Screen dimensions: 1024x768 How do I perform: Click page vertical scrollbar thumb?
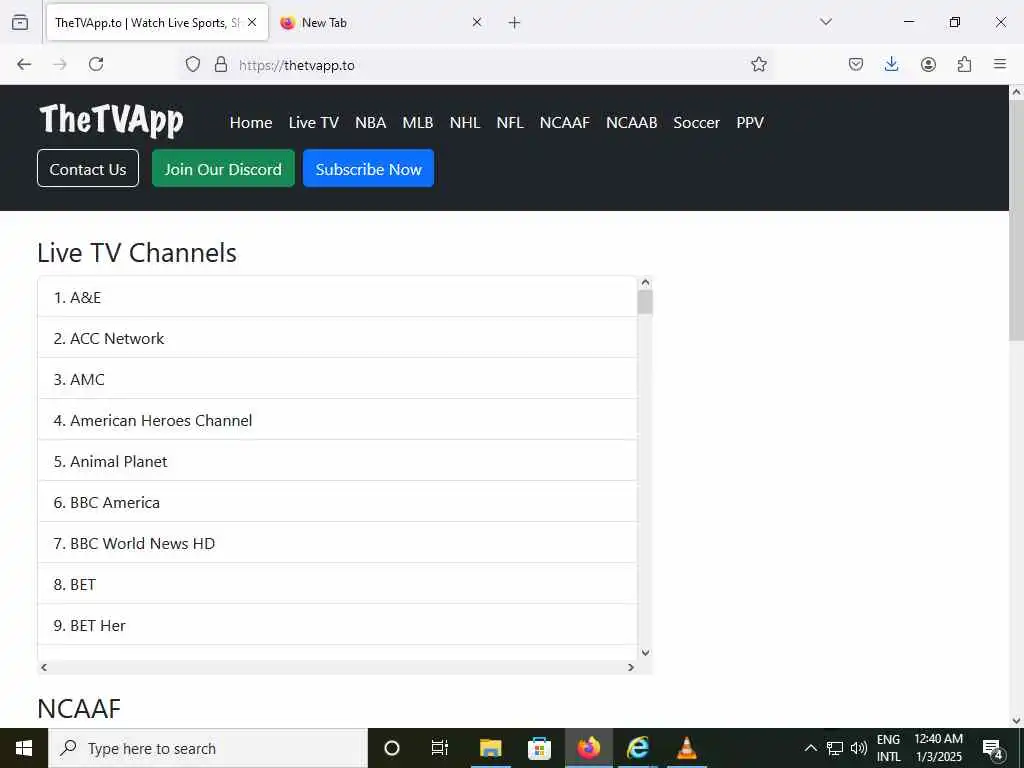[x=1016, y=221]
